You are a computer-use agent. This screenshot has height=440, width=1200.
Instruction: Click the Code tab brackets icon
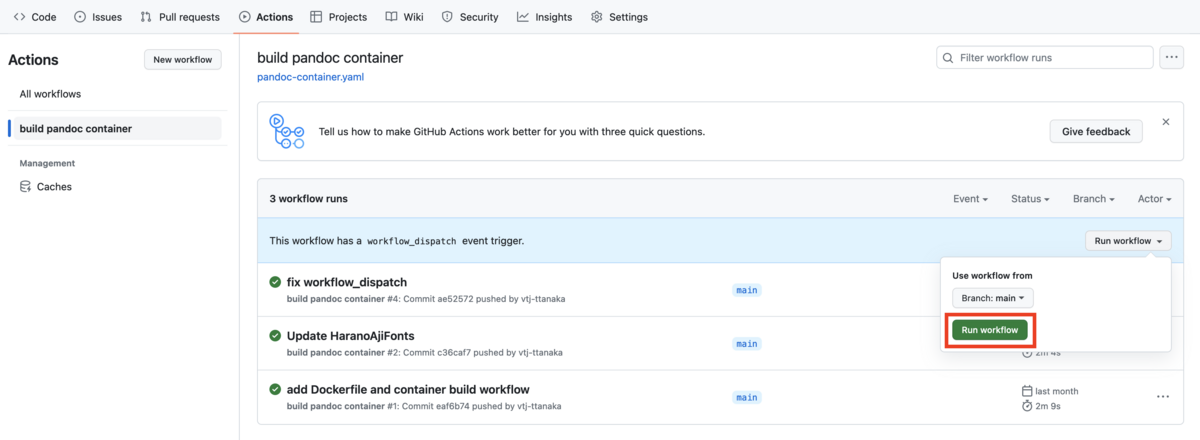click(20, 17)
